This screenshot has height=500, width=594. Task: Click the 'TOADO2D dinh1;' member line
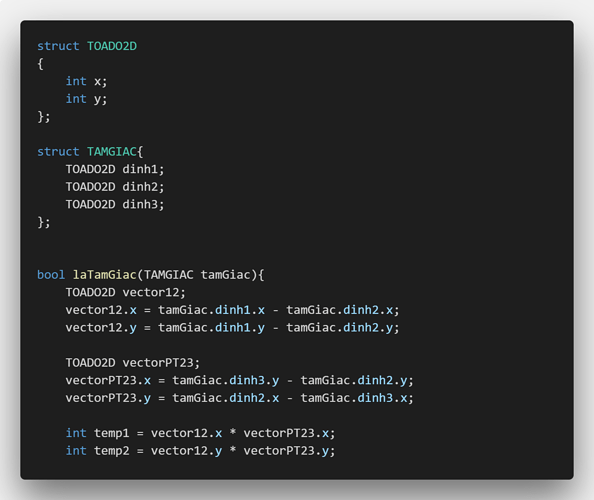(115, 169)
